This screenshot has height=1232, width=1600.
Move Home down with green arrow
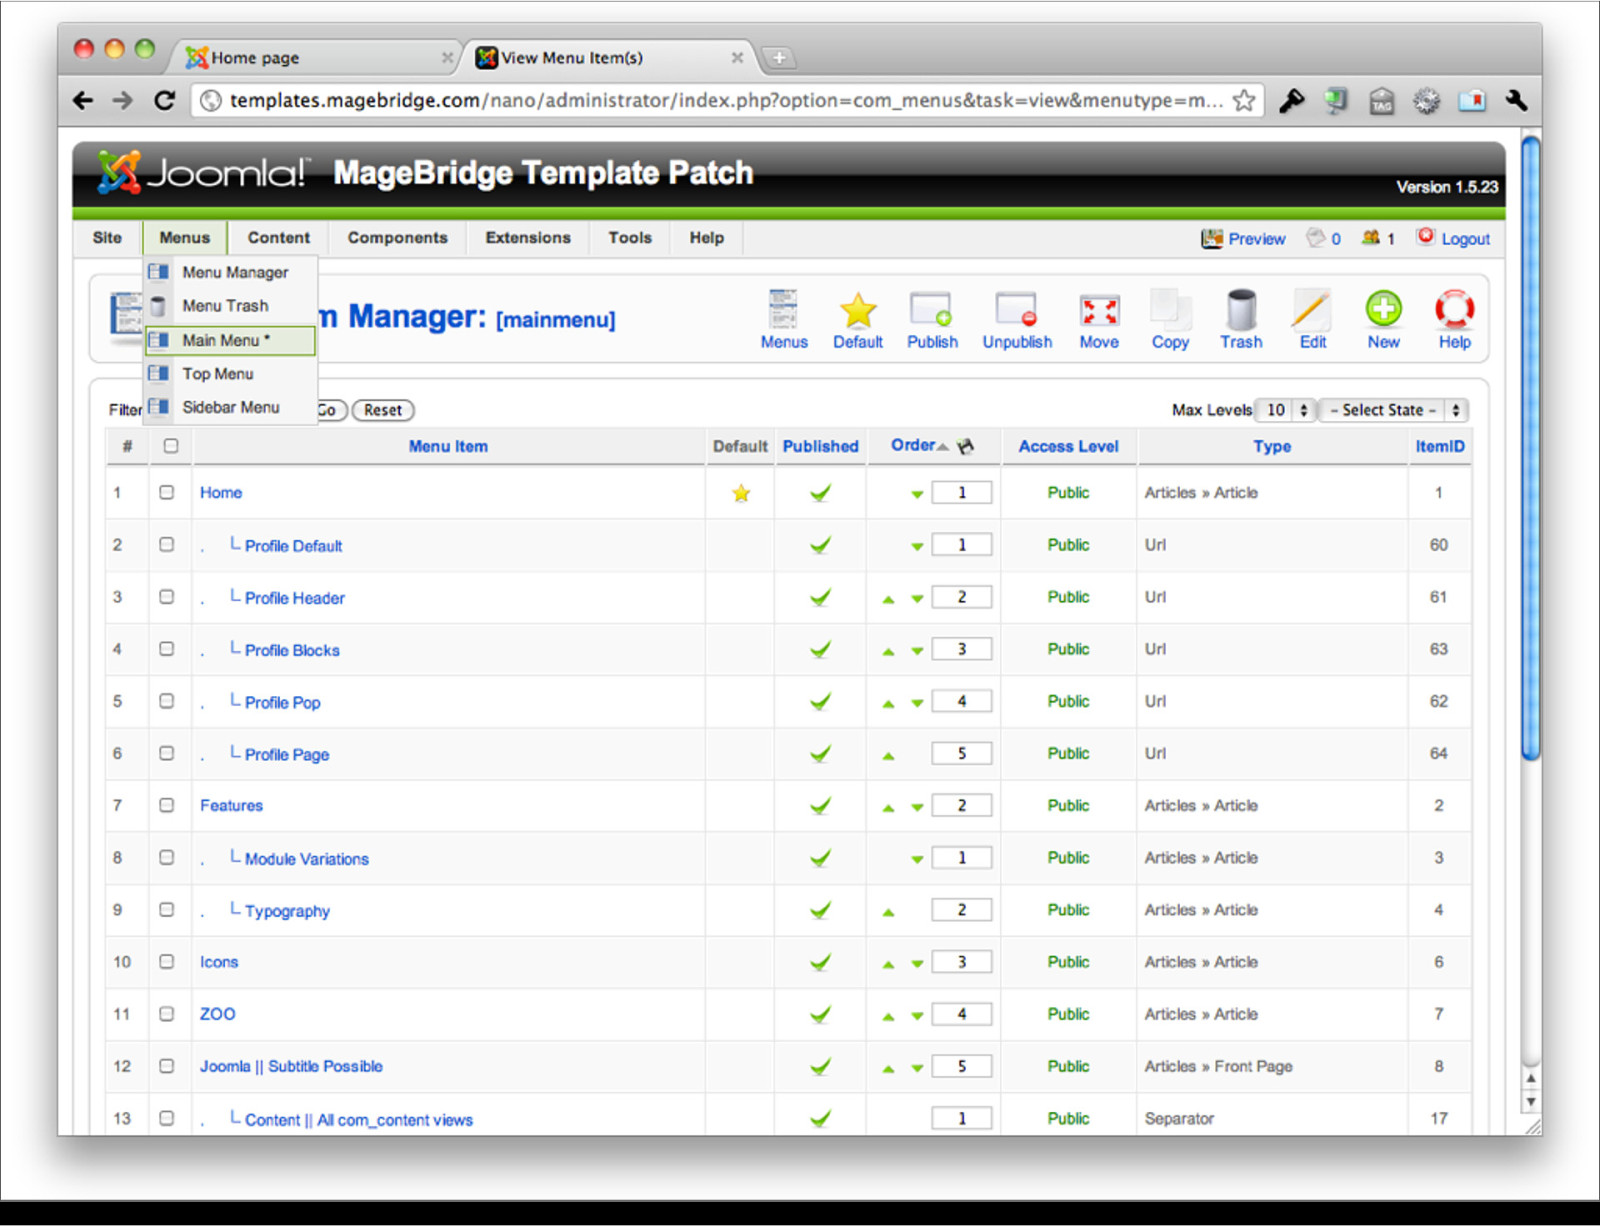tap(917, 494)
